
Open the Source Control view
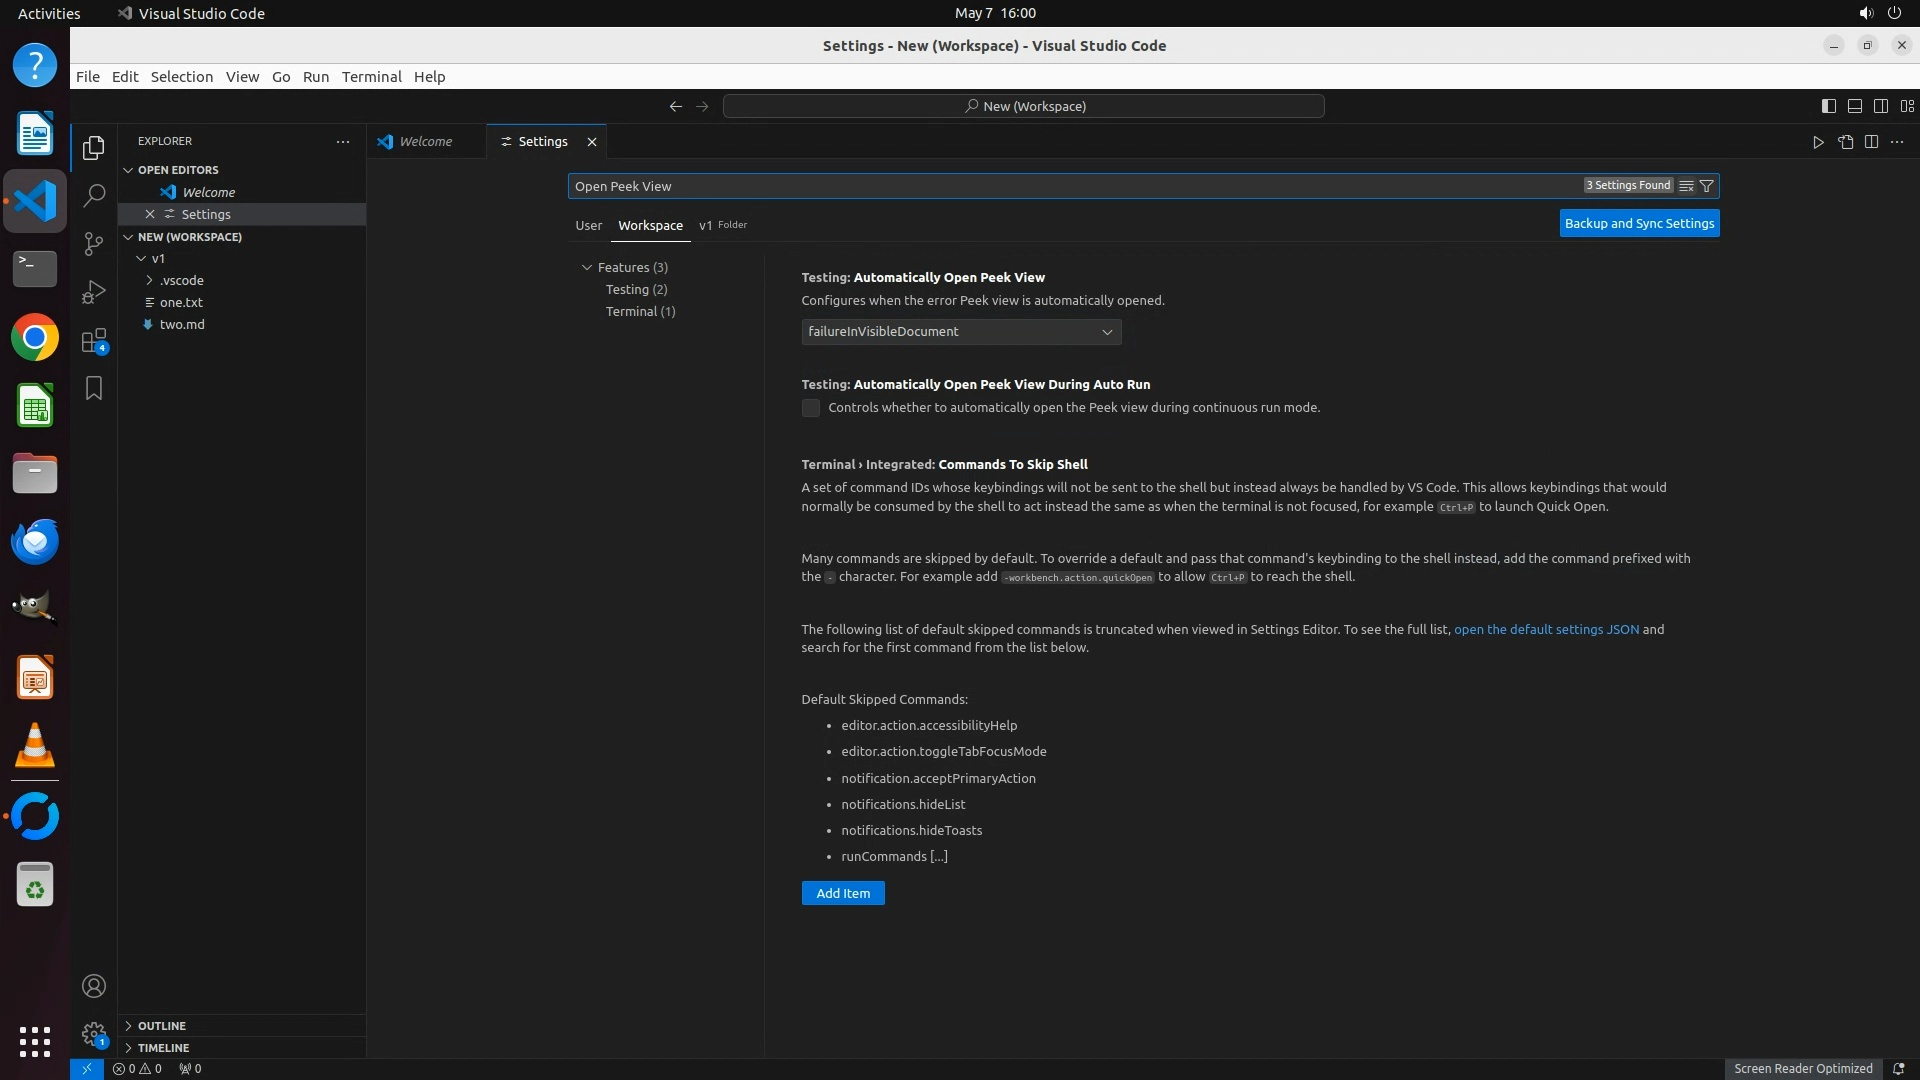(x=94, y=243)
